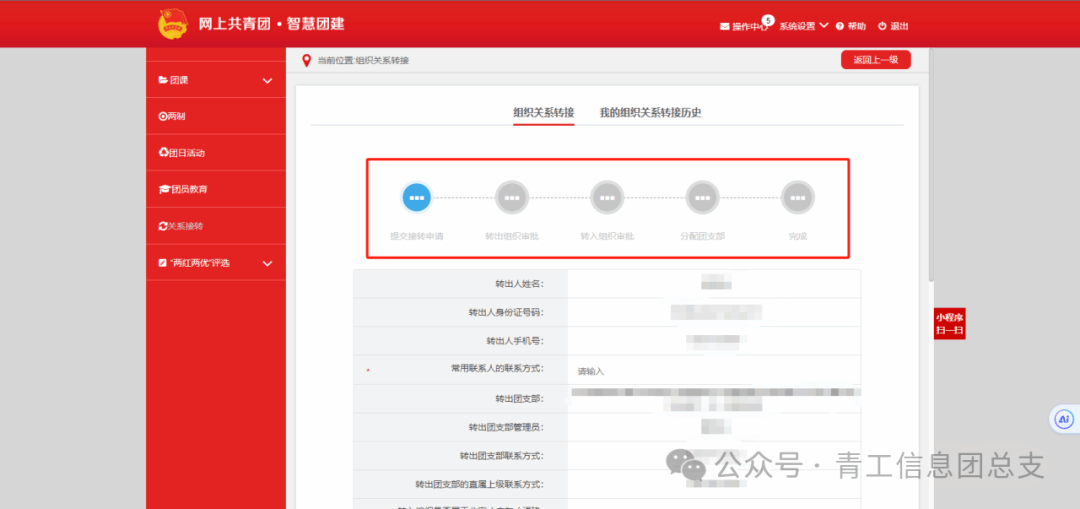Viewport: 1080px width, 509px height.
Task: Click 退出 power icon to log out
Action: coord(882,26)
